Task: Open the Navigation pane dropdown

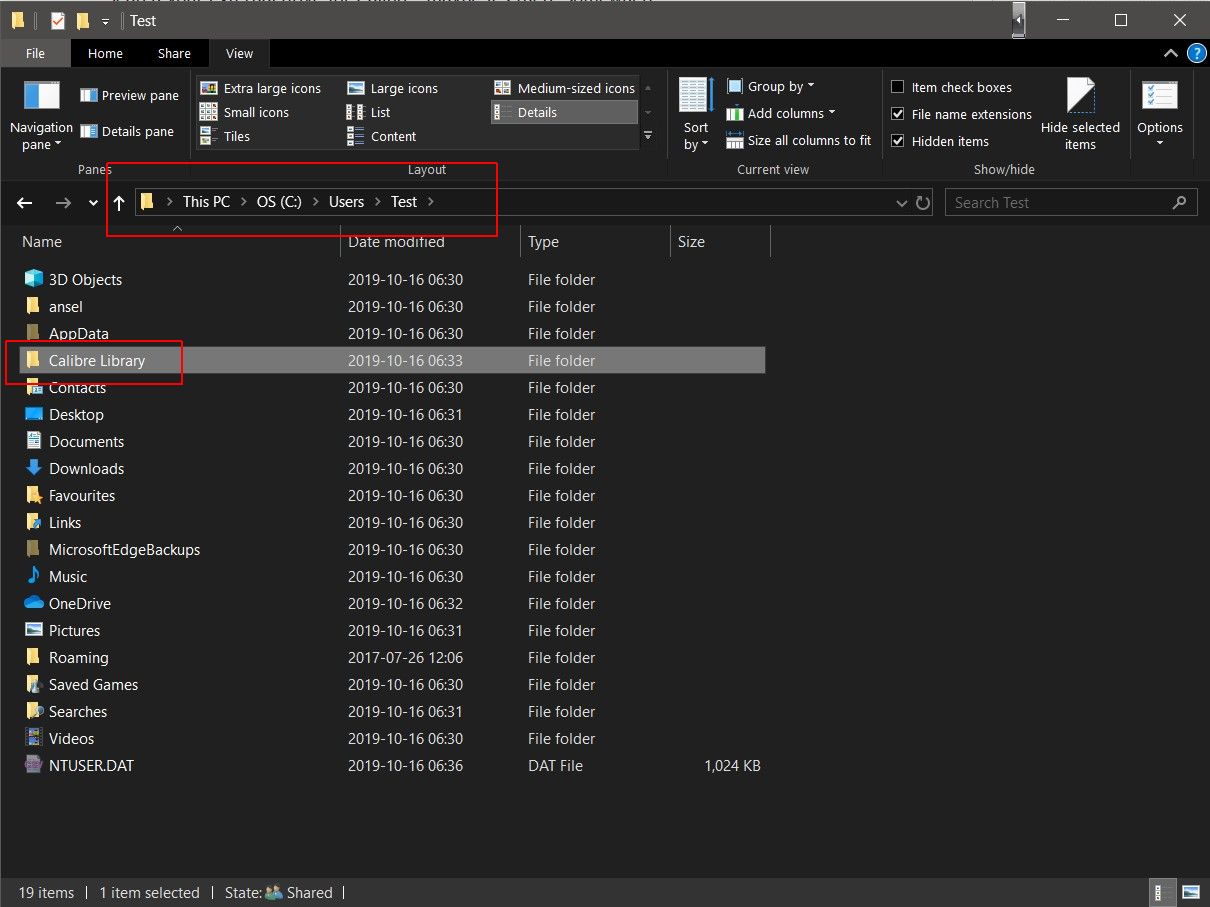Action: point(41,117)
